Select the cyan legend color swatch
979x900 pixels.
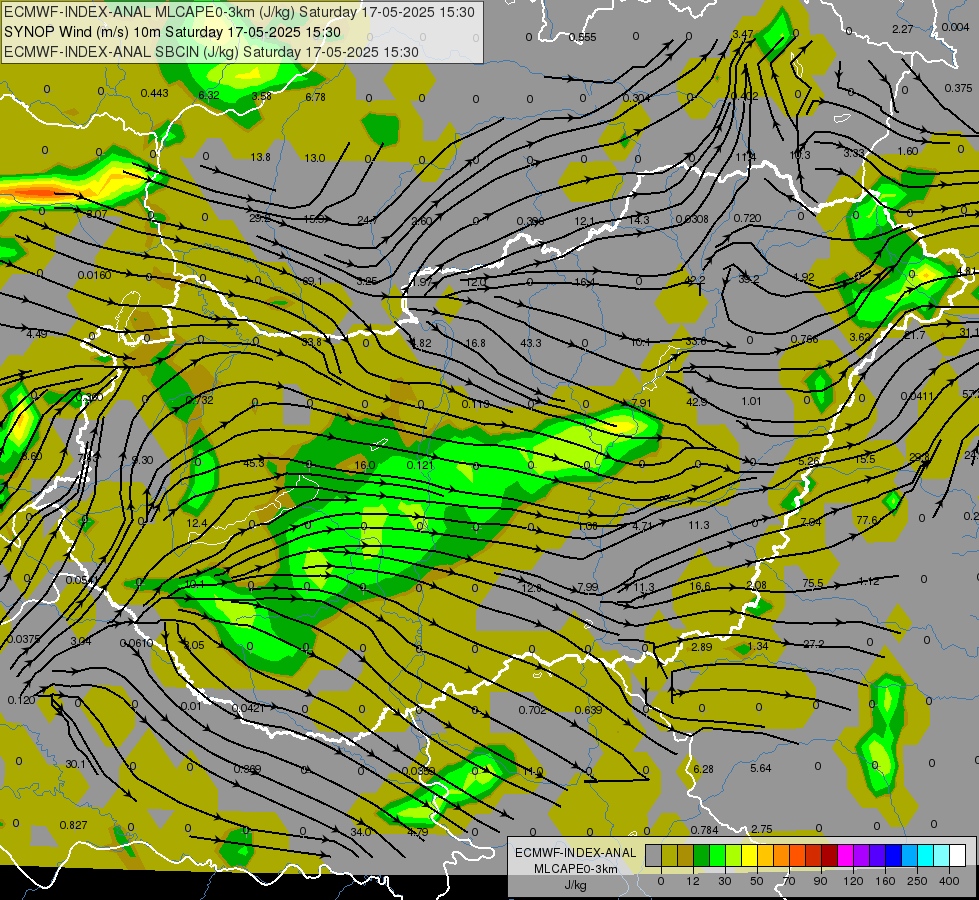pyautogui.click(x=925, y=856)
